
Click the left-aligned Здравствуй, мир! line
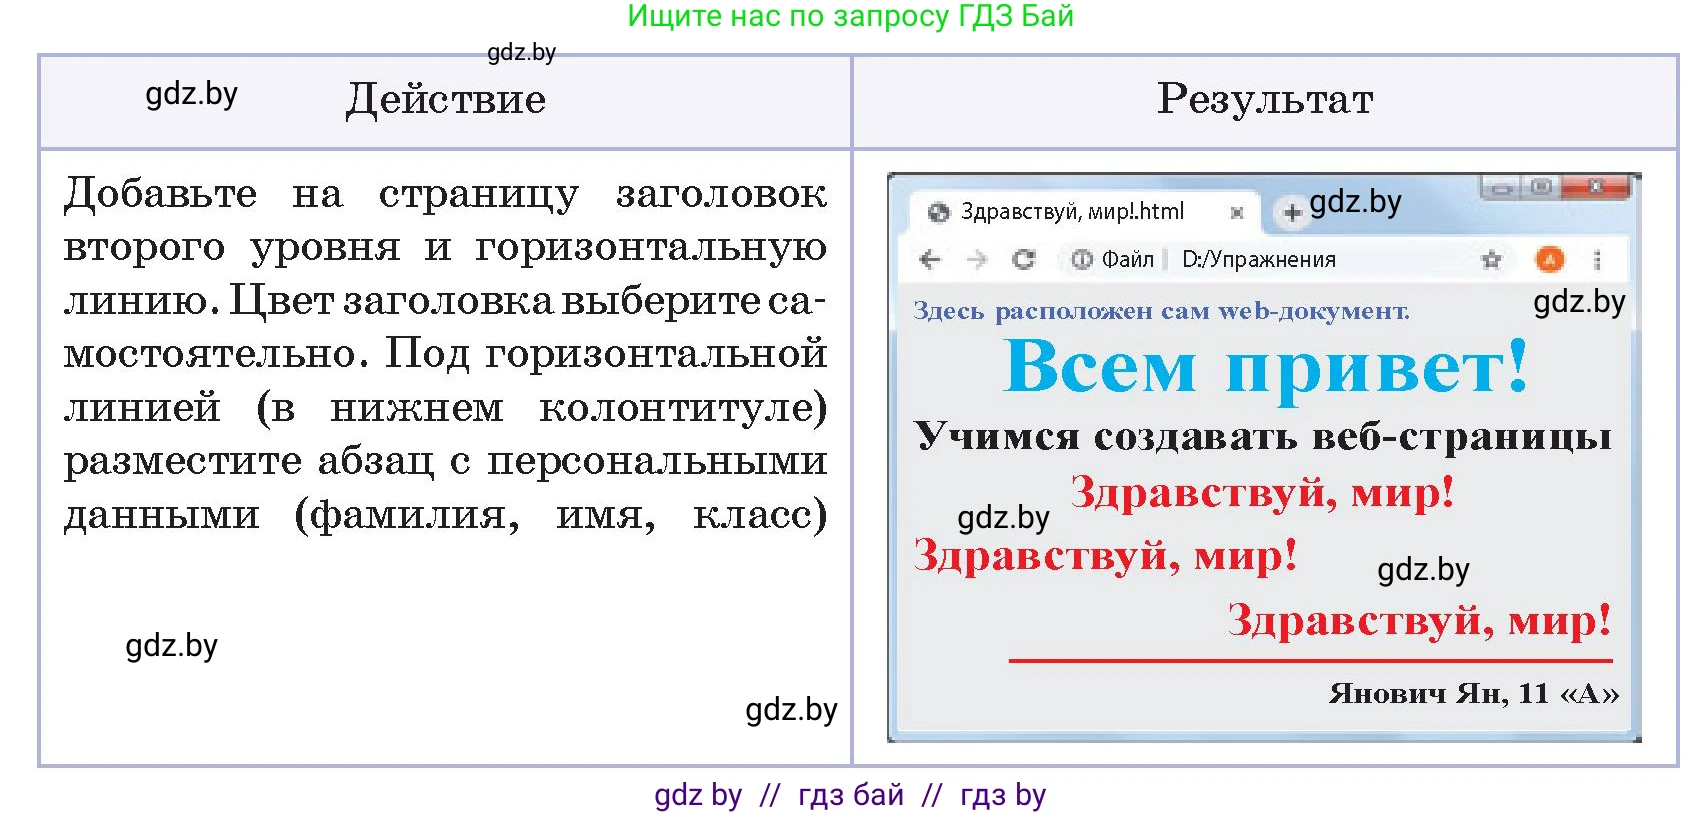click(1105, 555)
